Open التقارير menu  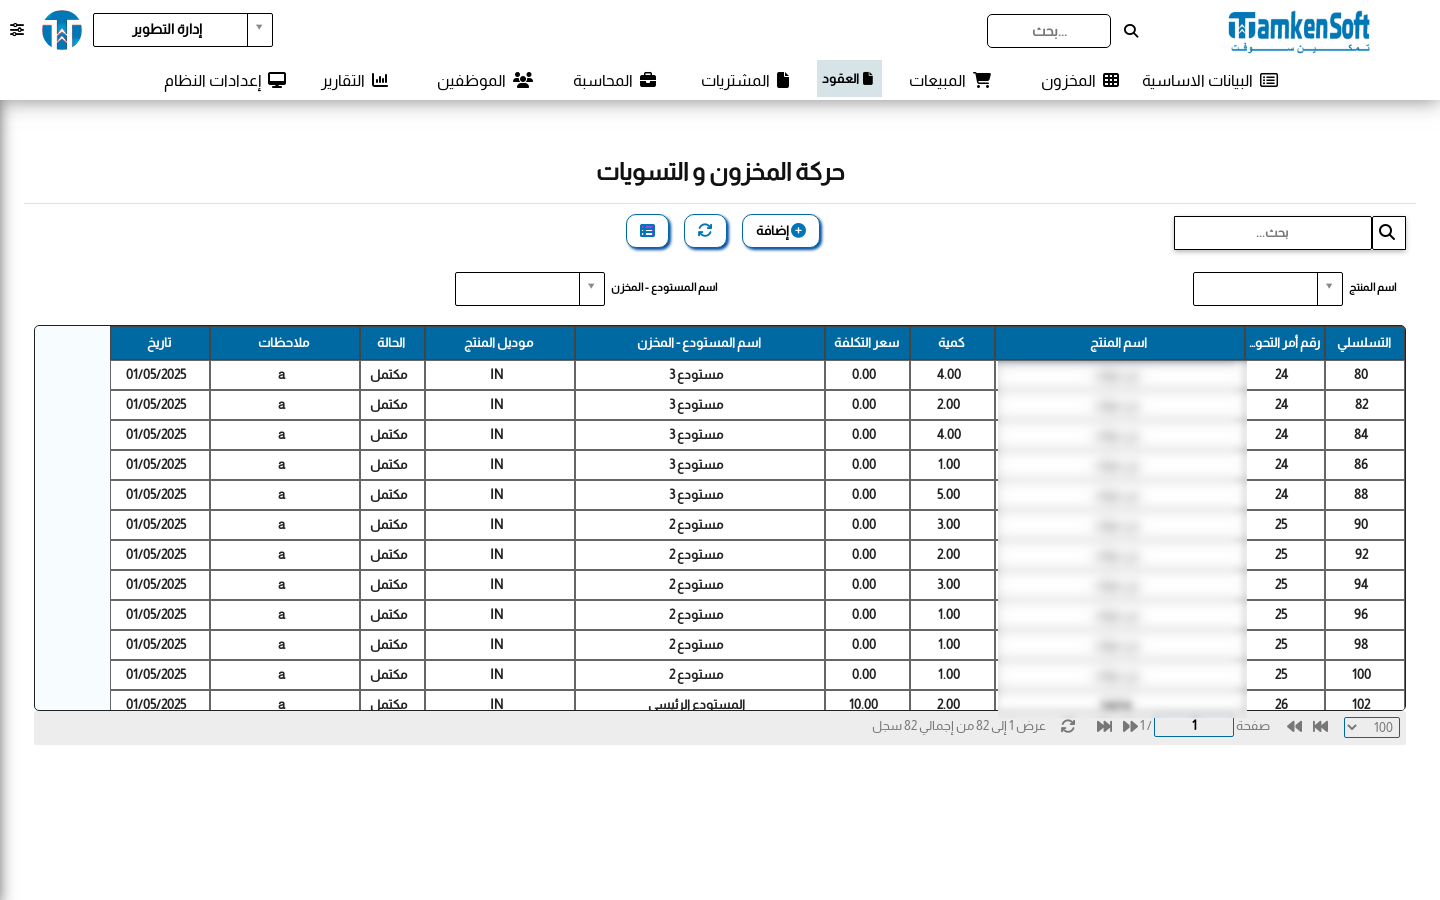click(x=355, y=80)
